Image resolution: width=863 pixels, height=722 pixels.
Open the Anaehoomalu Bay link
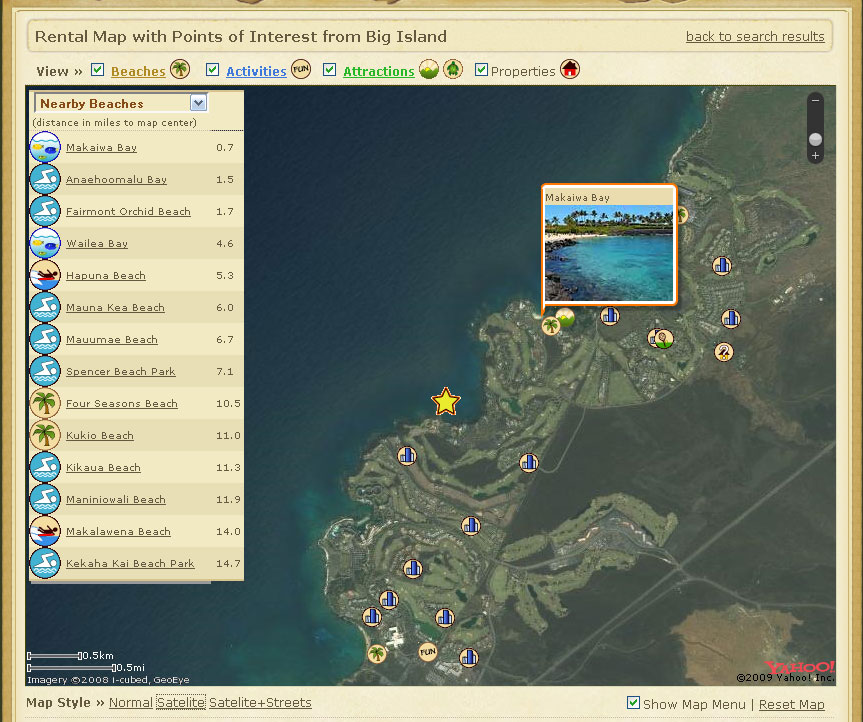coord(116,179)
